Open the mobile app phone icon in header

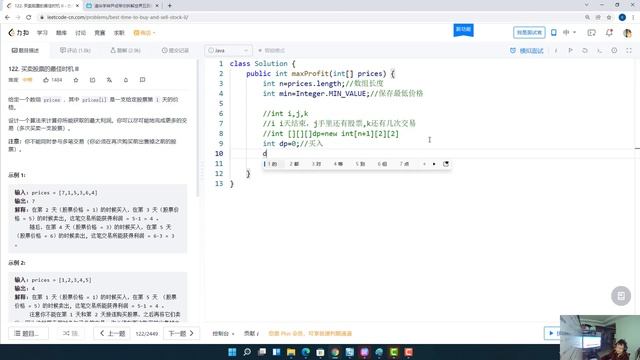click(x=554, y=32)
